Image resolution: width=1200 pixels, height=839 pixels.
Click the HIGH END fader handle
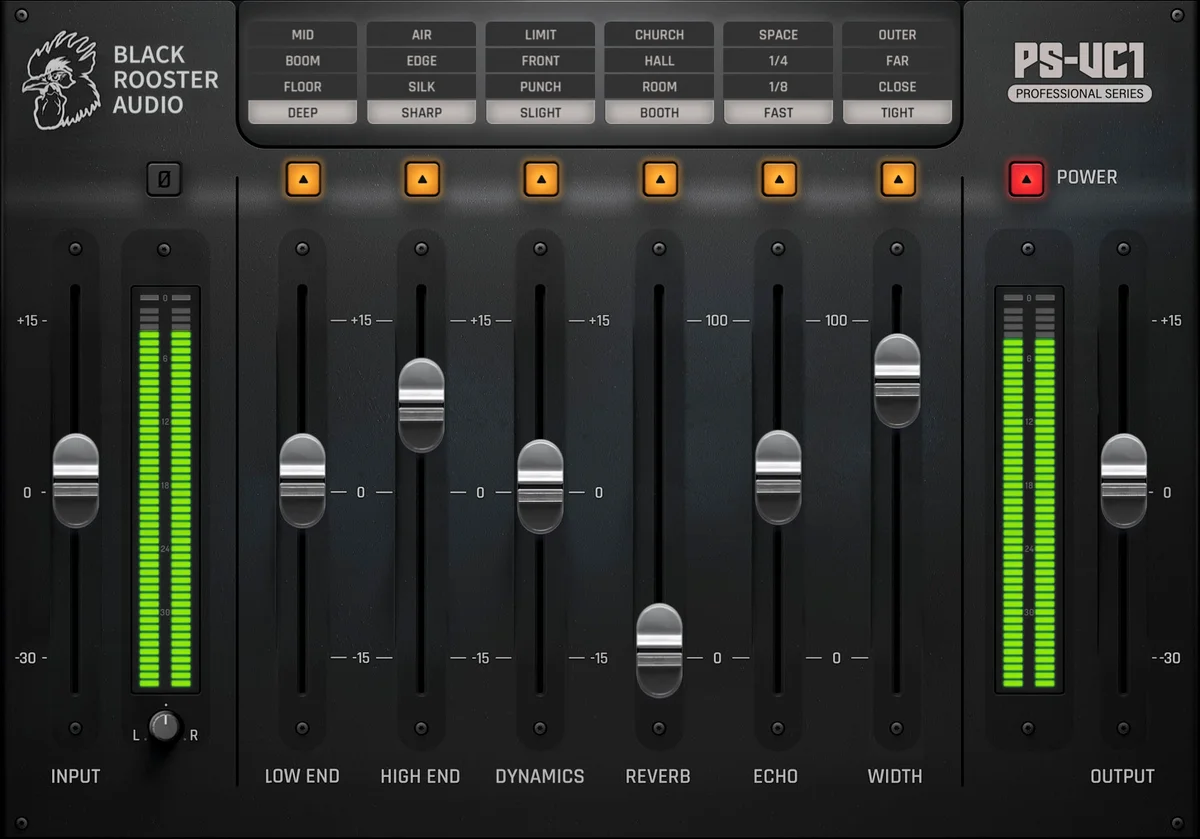click(x=421, y=405)
